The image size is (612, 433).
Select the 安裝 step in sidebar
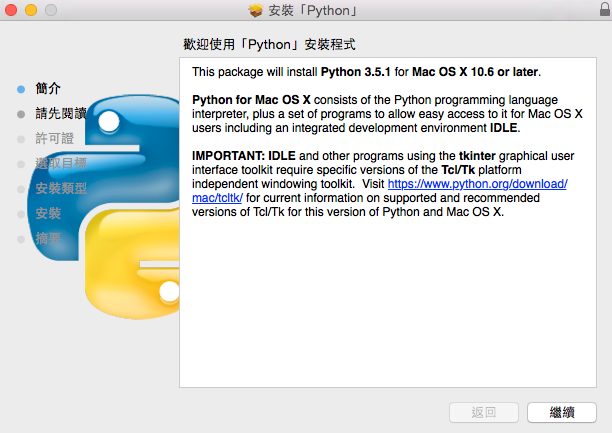click(48, 213)
